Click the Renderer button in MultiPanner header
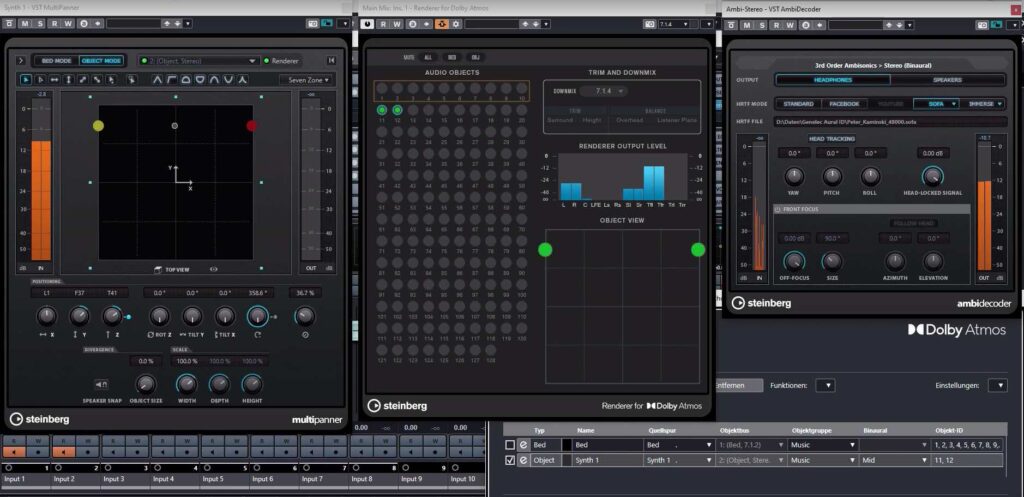 [281, 61]
